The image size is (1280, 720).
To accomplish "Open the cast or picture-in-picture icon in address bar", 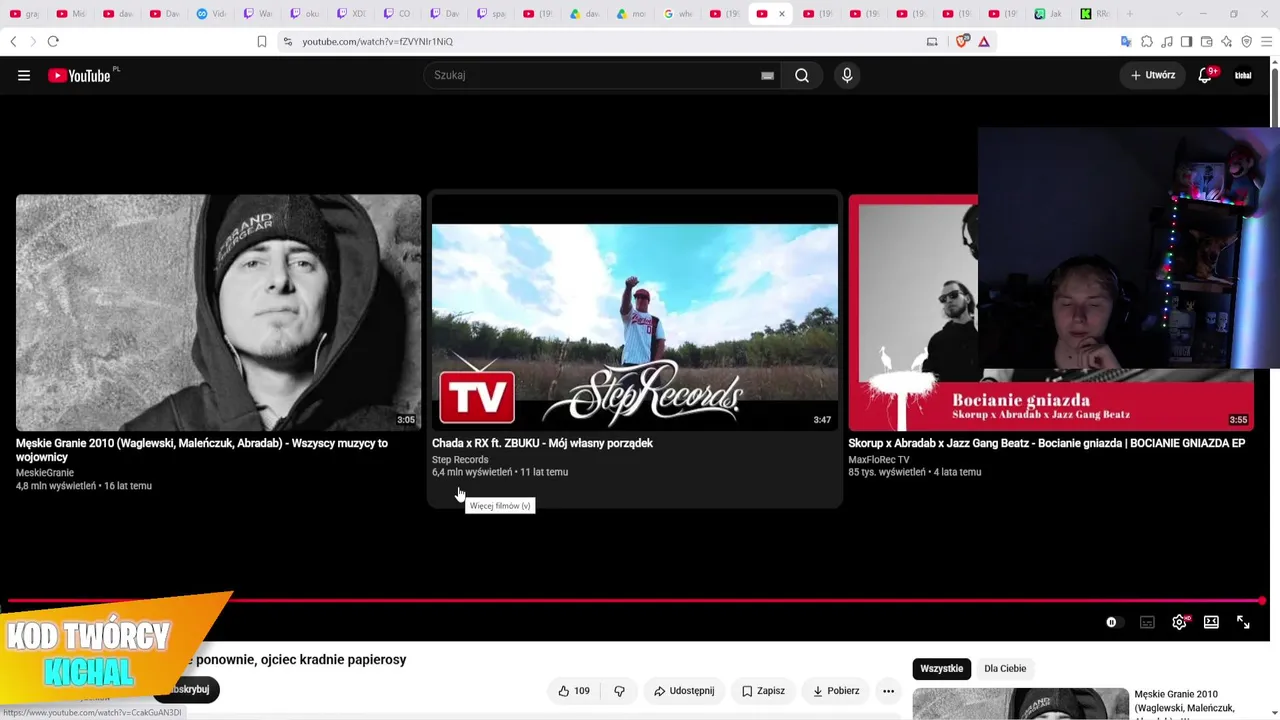I will 932,41.
